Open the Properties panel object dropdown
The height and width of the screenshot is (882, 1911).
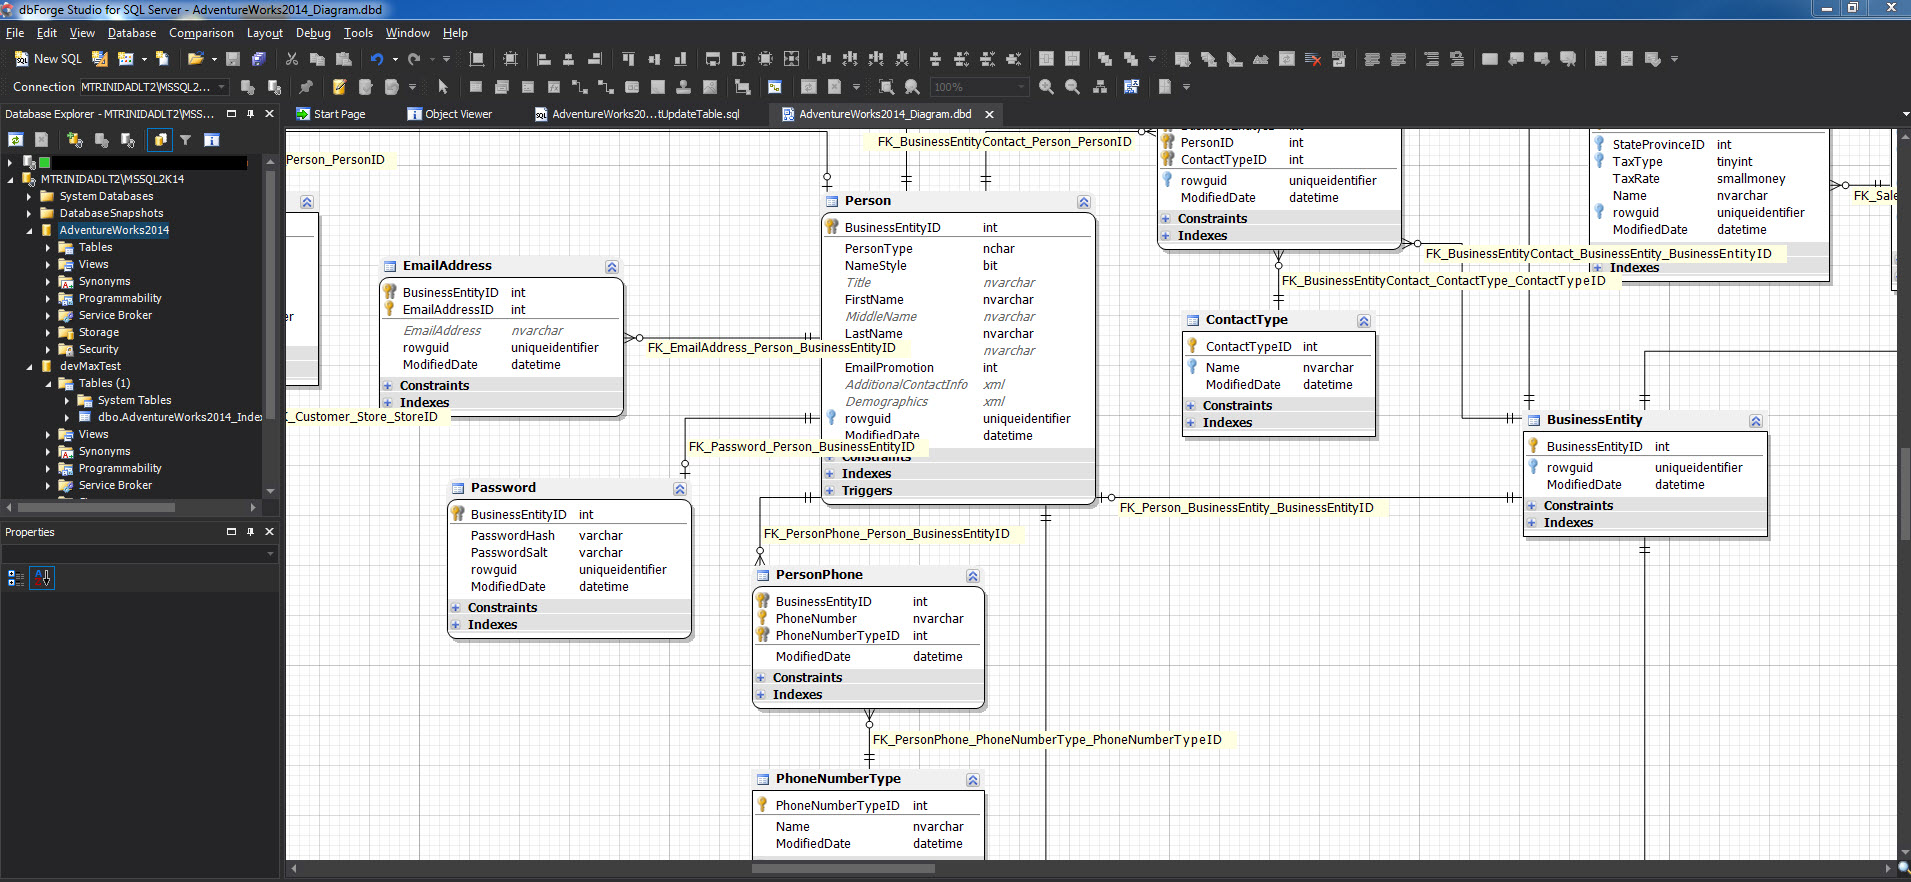coord(270,553)
